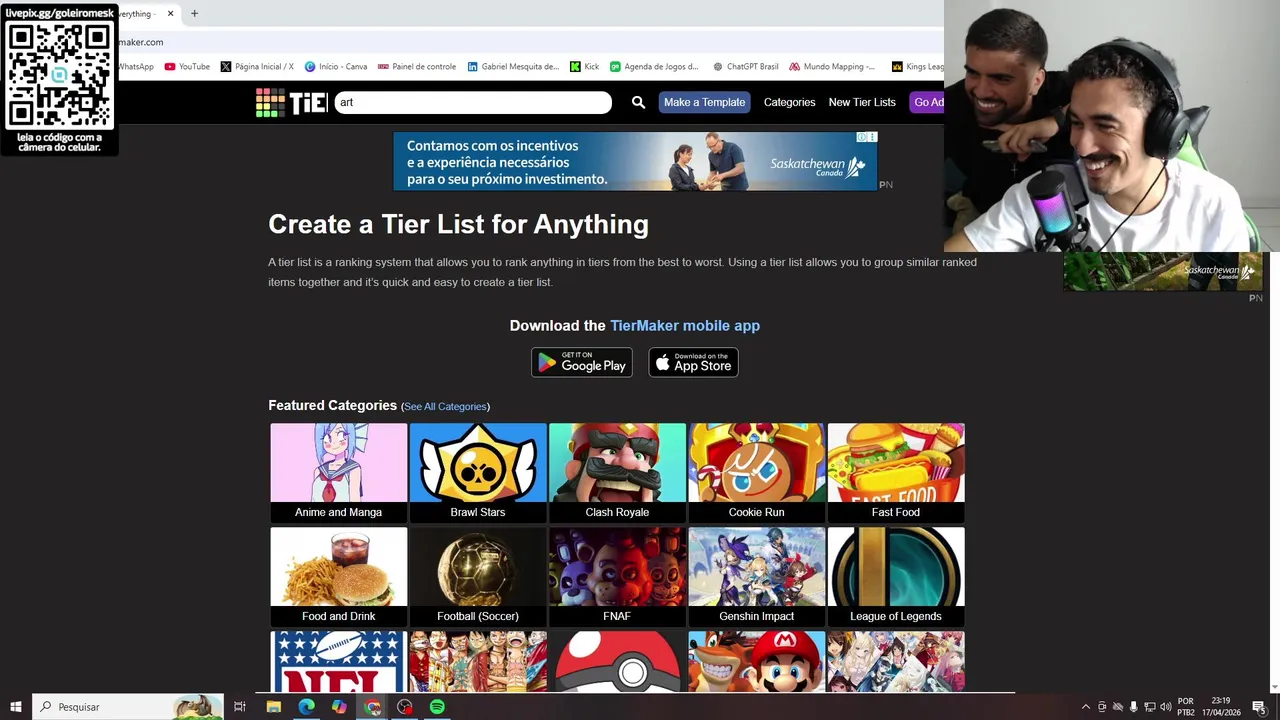Click the POR PTB2 language indicator

(1186, 706)
